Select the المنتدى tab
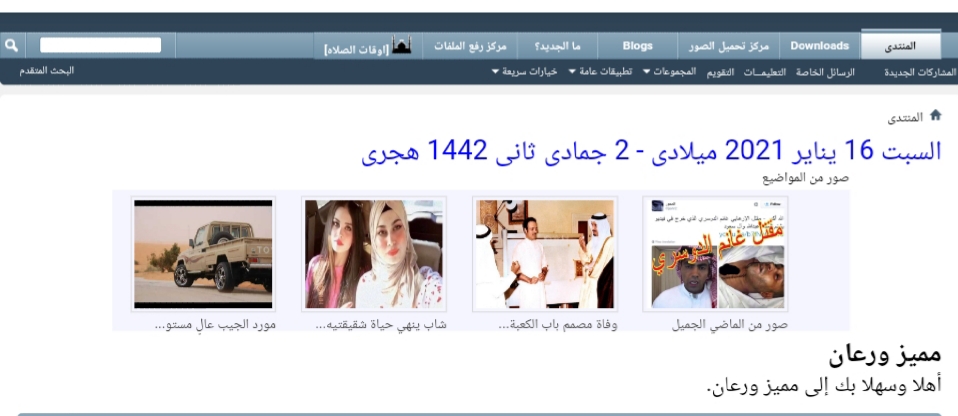 (901, 46)
